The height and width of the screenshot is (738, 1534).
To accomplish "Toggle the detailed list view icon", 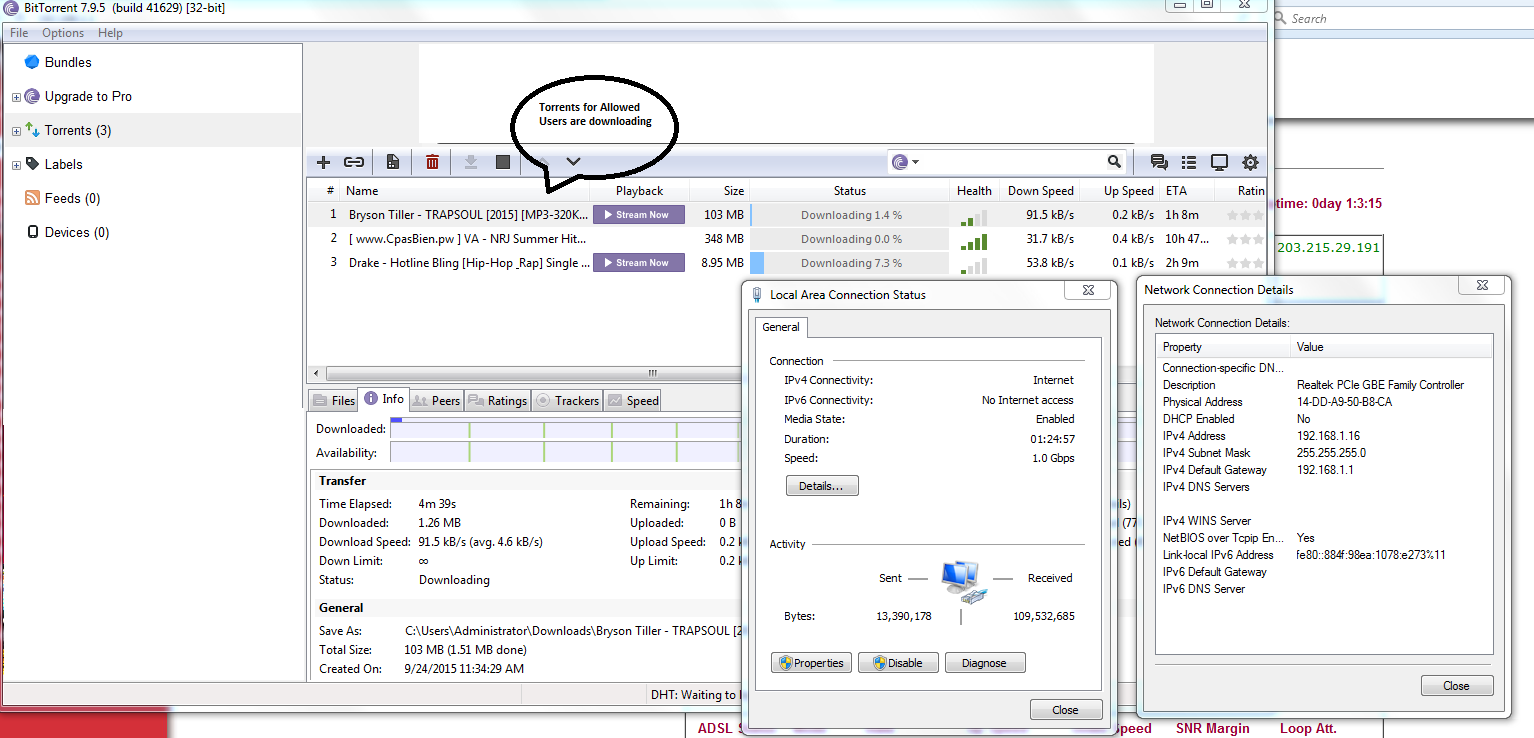I will 1189,162.
